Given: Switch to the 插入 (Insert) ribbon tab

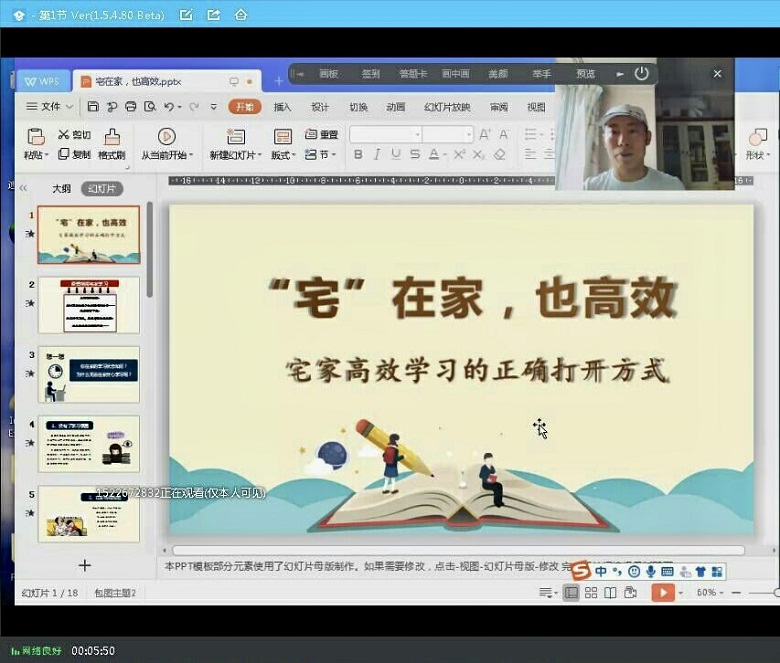Looking at the screenshot, I should [282, 107].
